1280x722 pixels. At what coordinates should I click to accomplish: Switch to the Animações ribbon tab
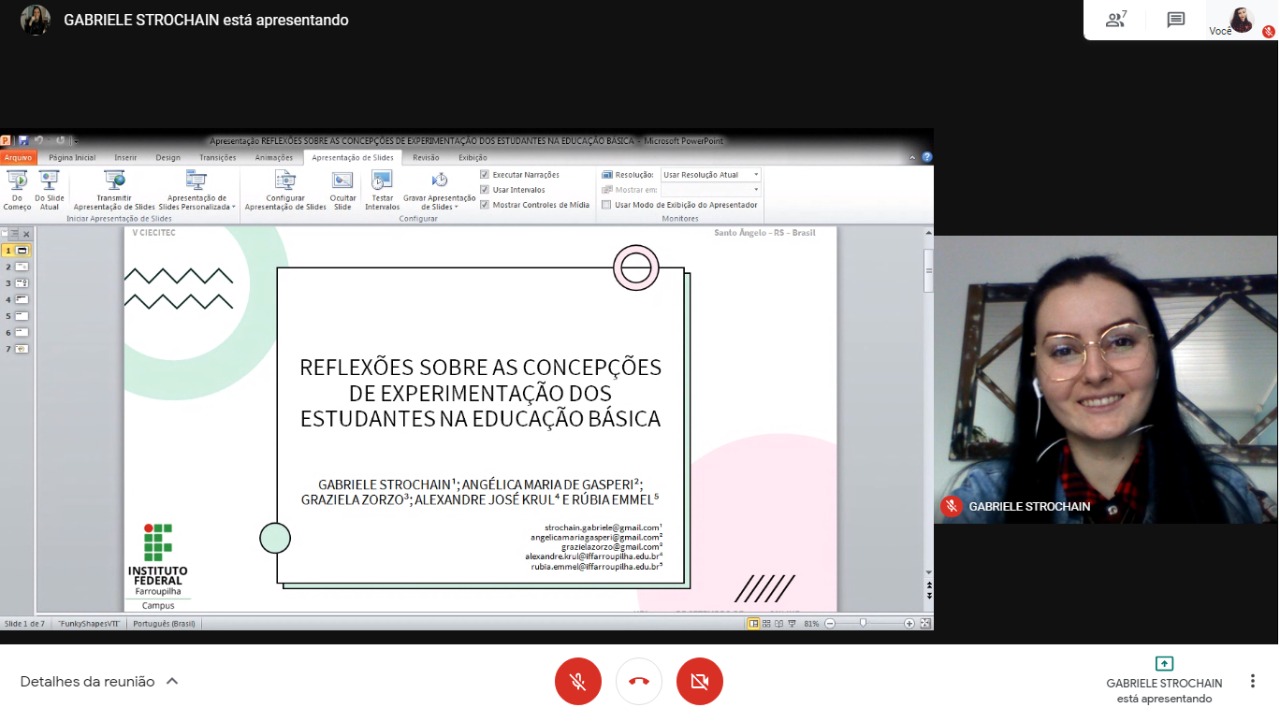[x=274, y=158]
